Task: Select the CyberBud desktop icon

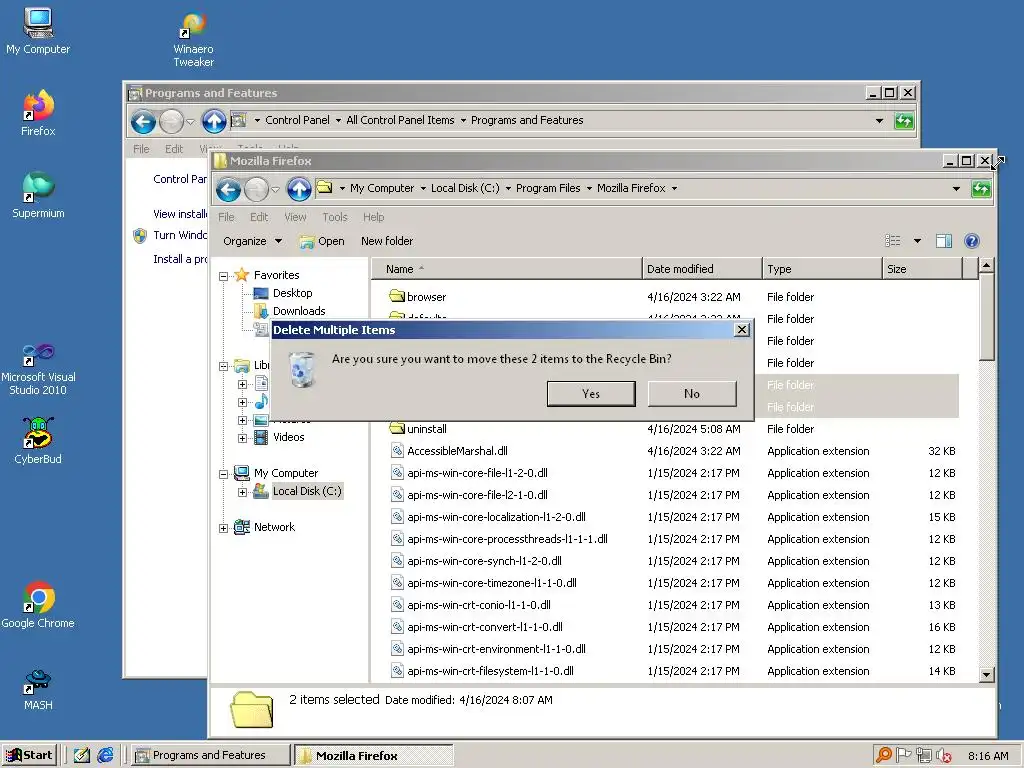Action: [38, 441]
